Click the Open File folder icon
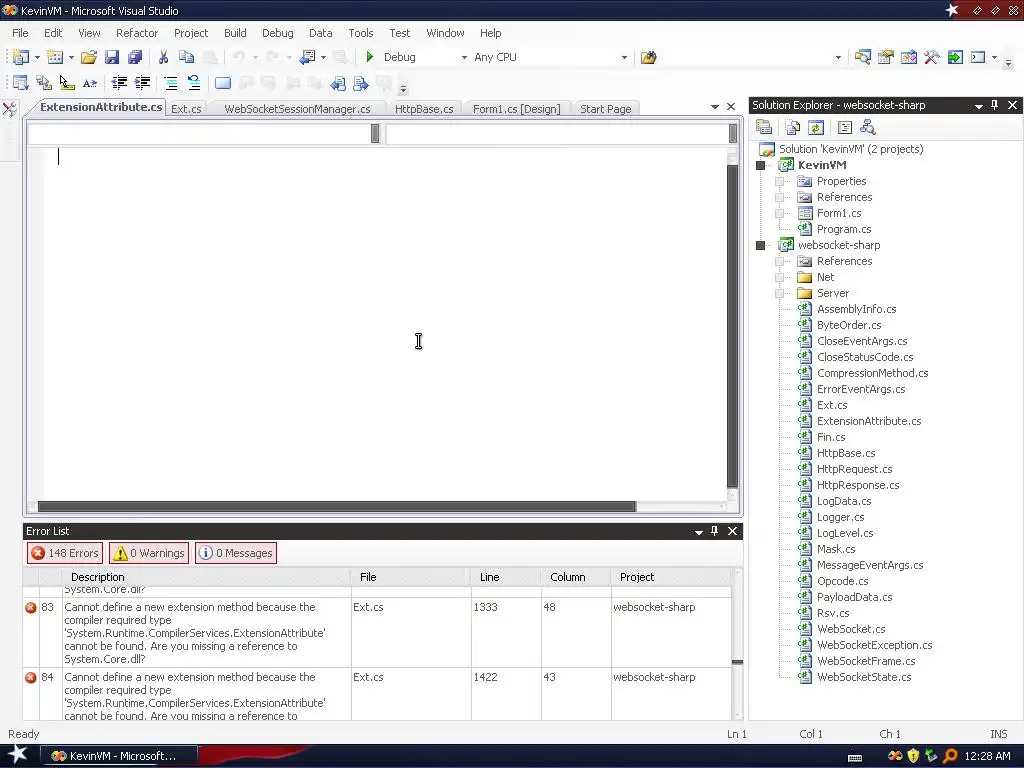Screen dimensions: 1024x768 [89, 57]
